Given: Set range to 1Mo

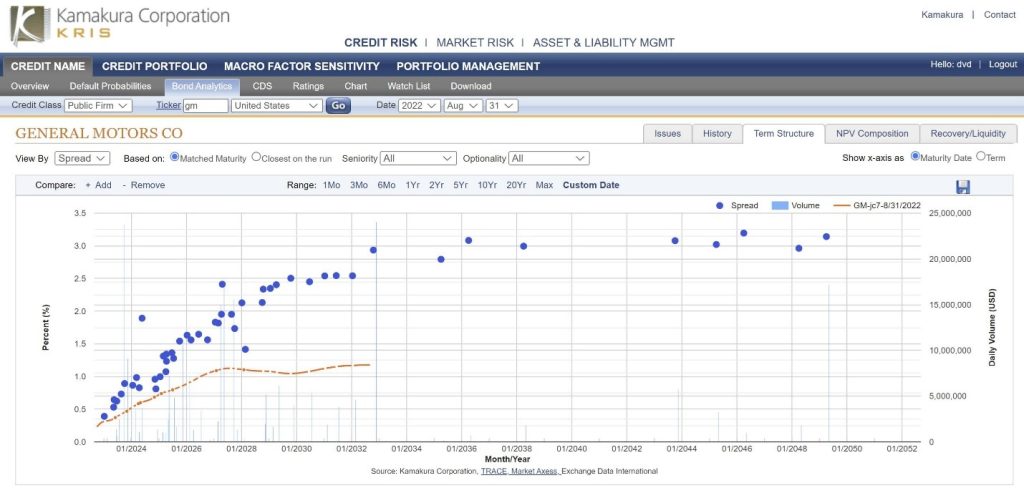Looking at the screenshot, I should [x=332, y=185].
